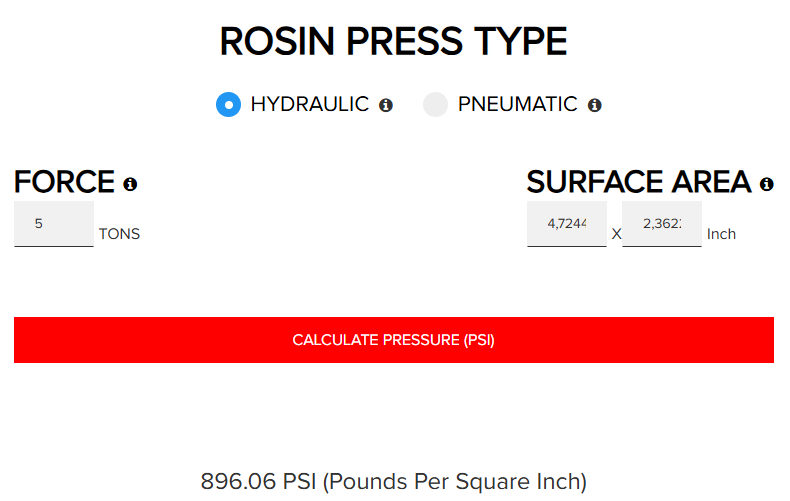Click the X multiplication symbol between fields
The image size is (790, 501).
[x=616, y=234]
